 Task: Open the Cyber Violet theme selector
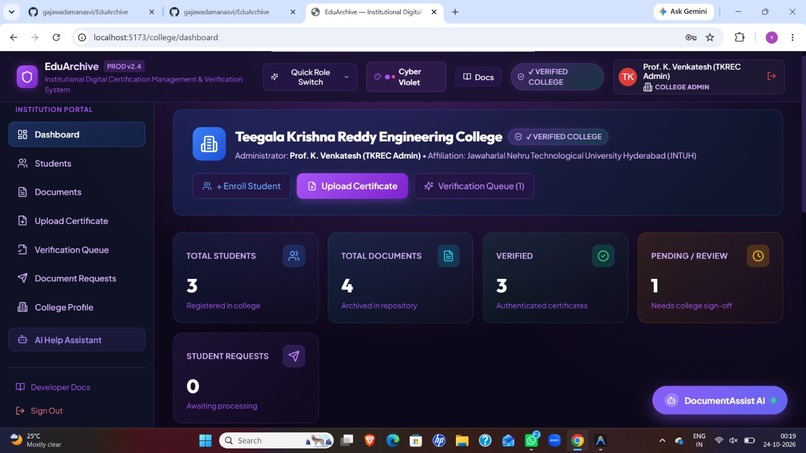click(x=406, y=77)
